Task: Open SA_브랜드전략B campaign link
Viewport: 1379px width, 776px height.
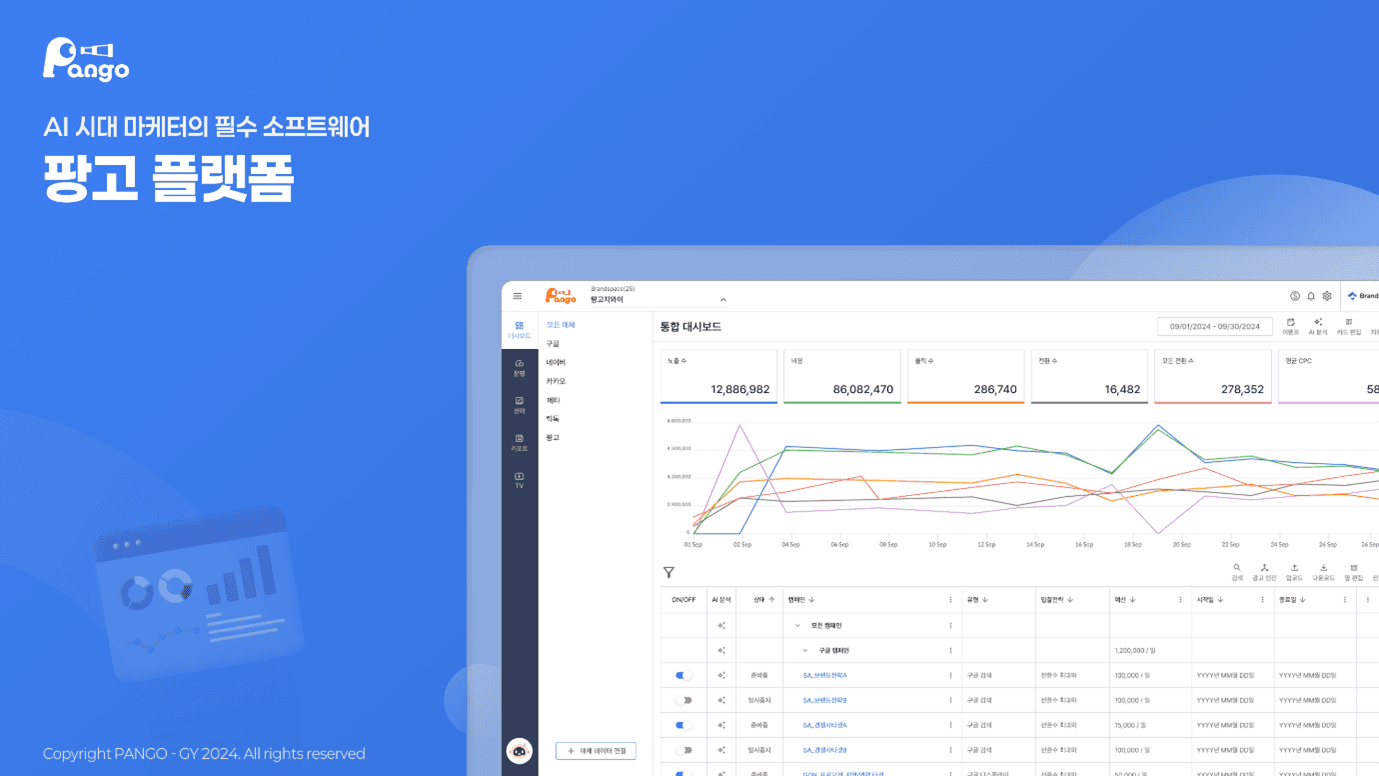Action: click(x=825, y=700)
